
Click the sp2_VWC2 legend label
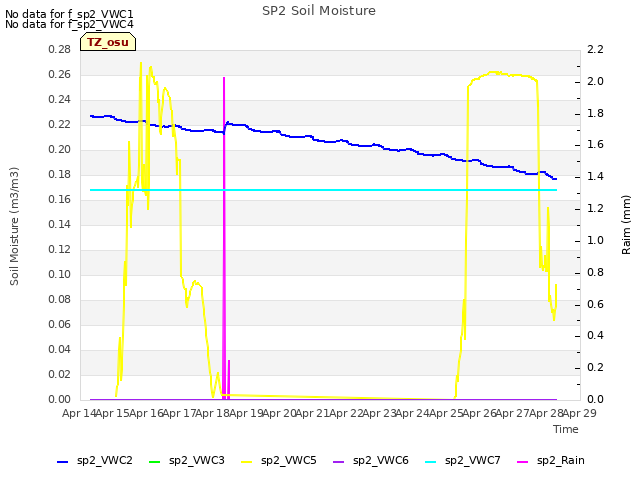tap(105, 460)
